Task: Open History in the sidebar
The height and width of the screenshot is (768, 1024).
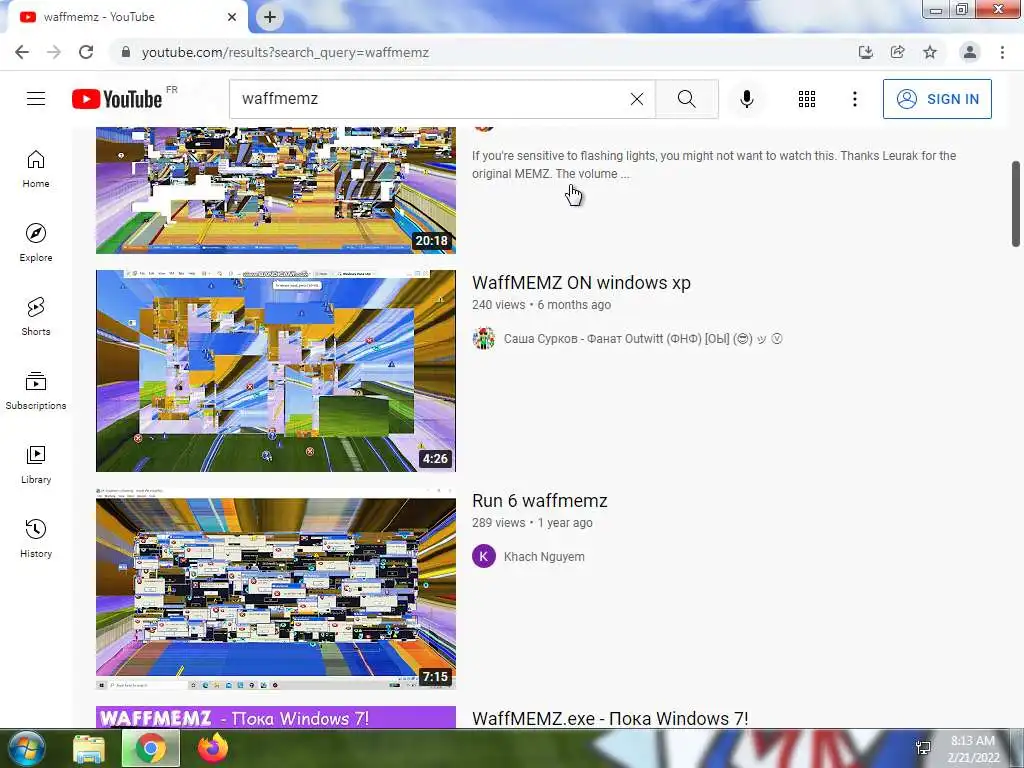Action: tap(36, 538)
